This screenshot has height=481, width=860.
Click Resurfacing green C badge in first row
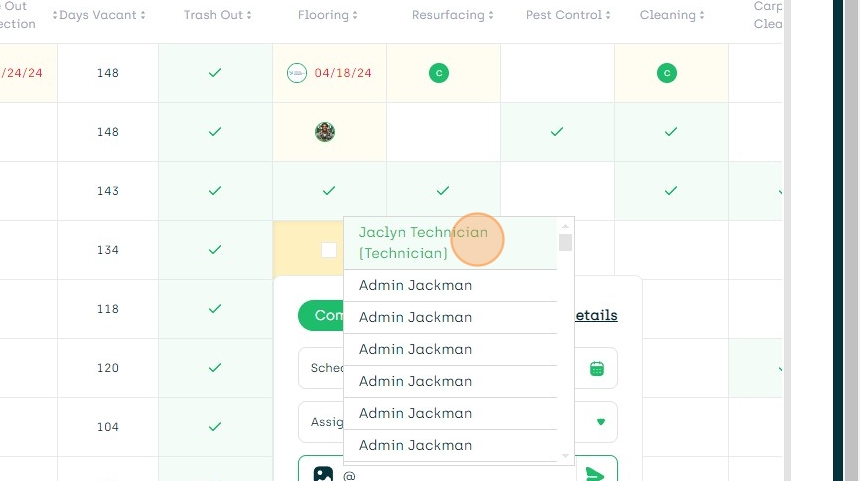pyautogui.click(x=439, y=73)
